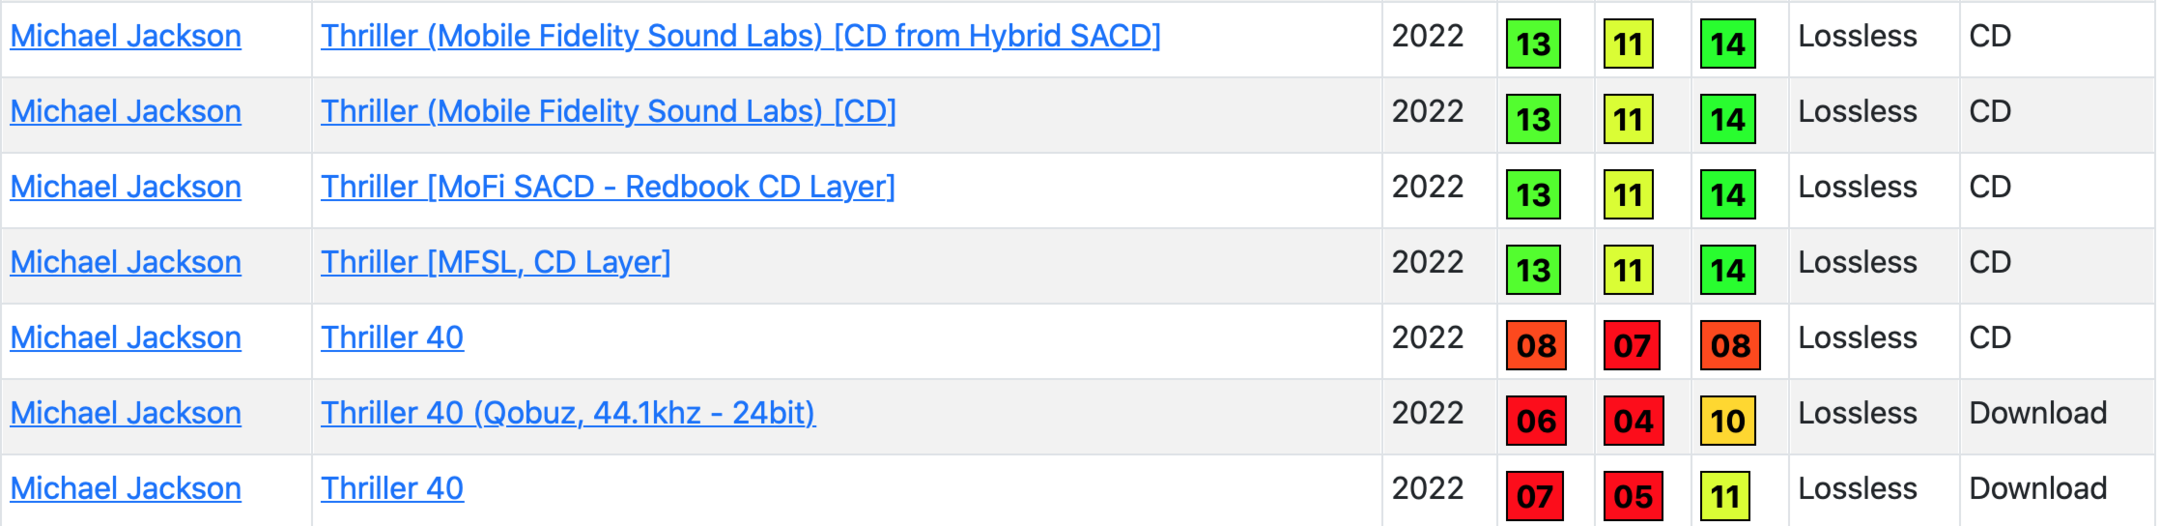
Task: Open Thriller 40 link in the CD row
Action: coord(391,338)
